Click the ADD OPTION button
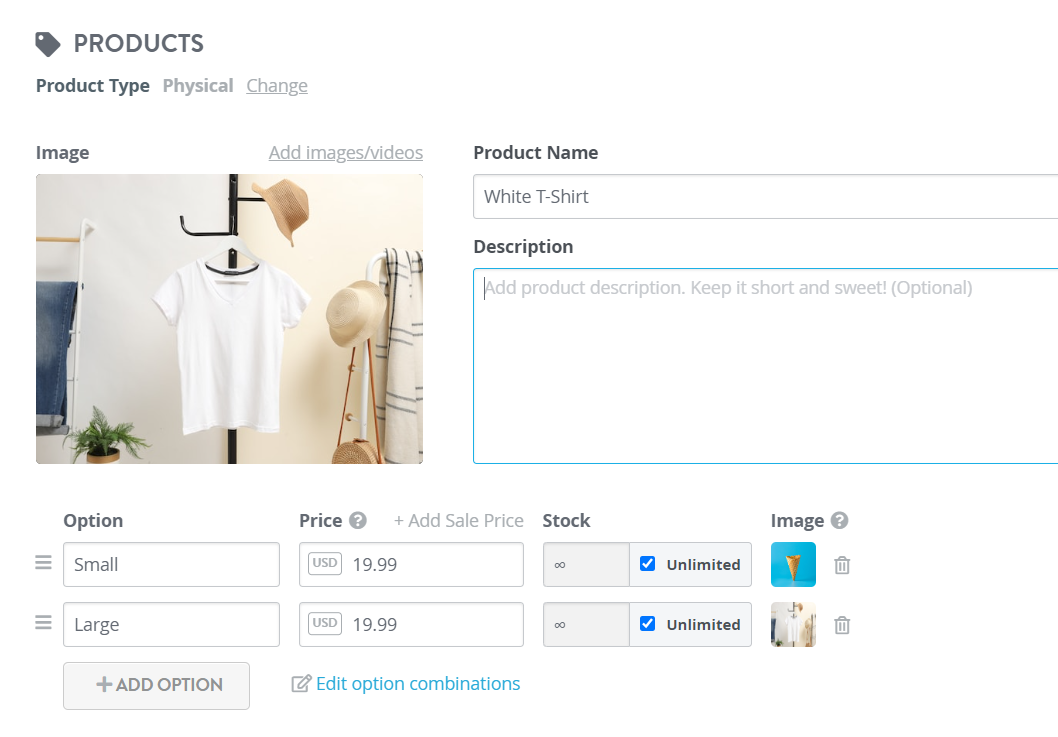The height and width of the screenshot is (737, 1058). click(x=157, y=686)
